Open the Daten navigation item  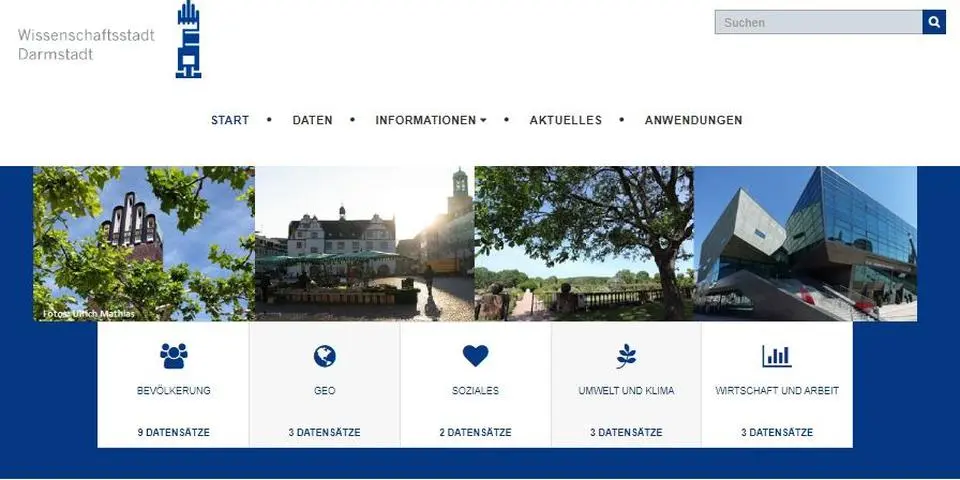(312, 120)
